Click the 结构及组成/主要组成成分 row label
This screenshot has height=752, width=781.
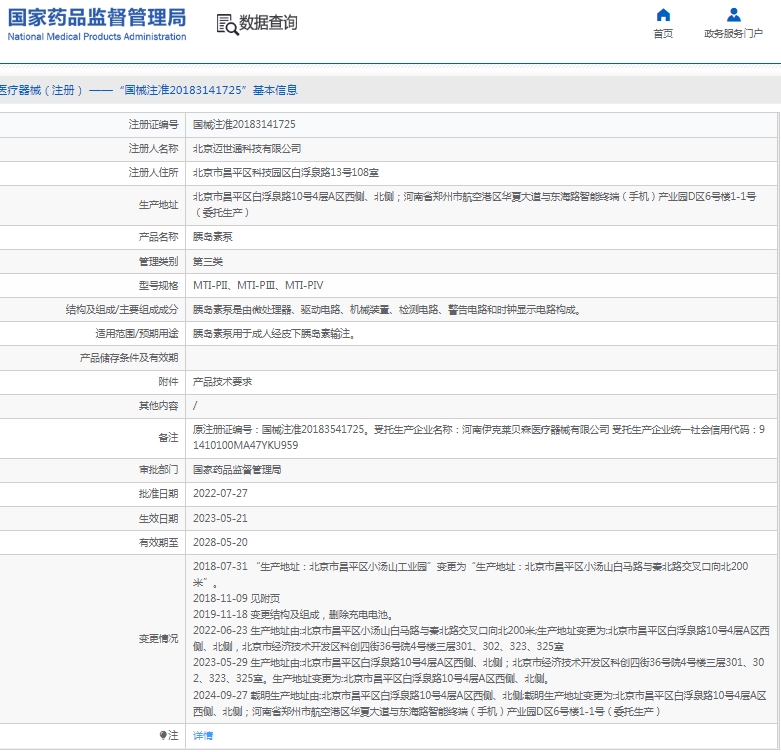click(122, 310)
